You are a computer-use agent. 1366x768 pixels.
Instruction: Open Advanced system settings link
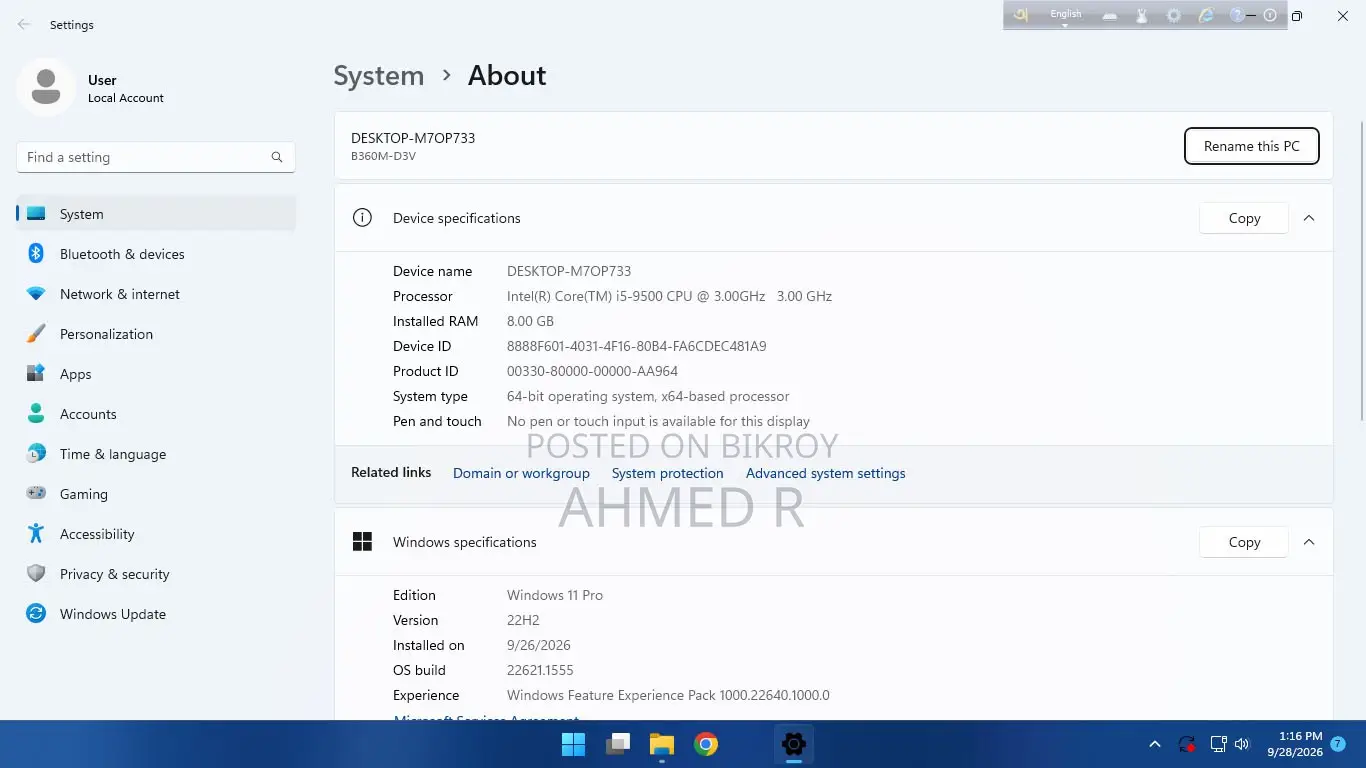click(826, 473)
